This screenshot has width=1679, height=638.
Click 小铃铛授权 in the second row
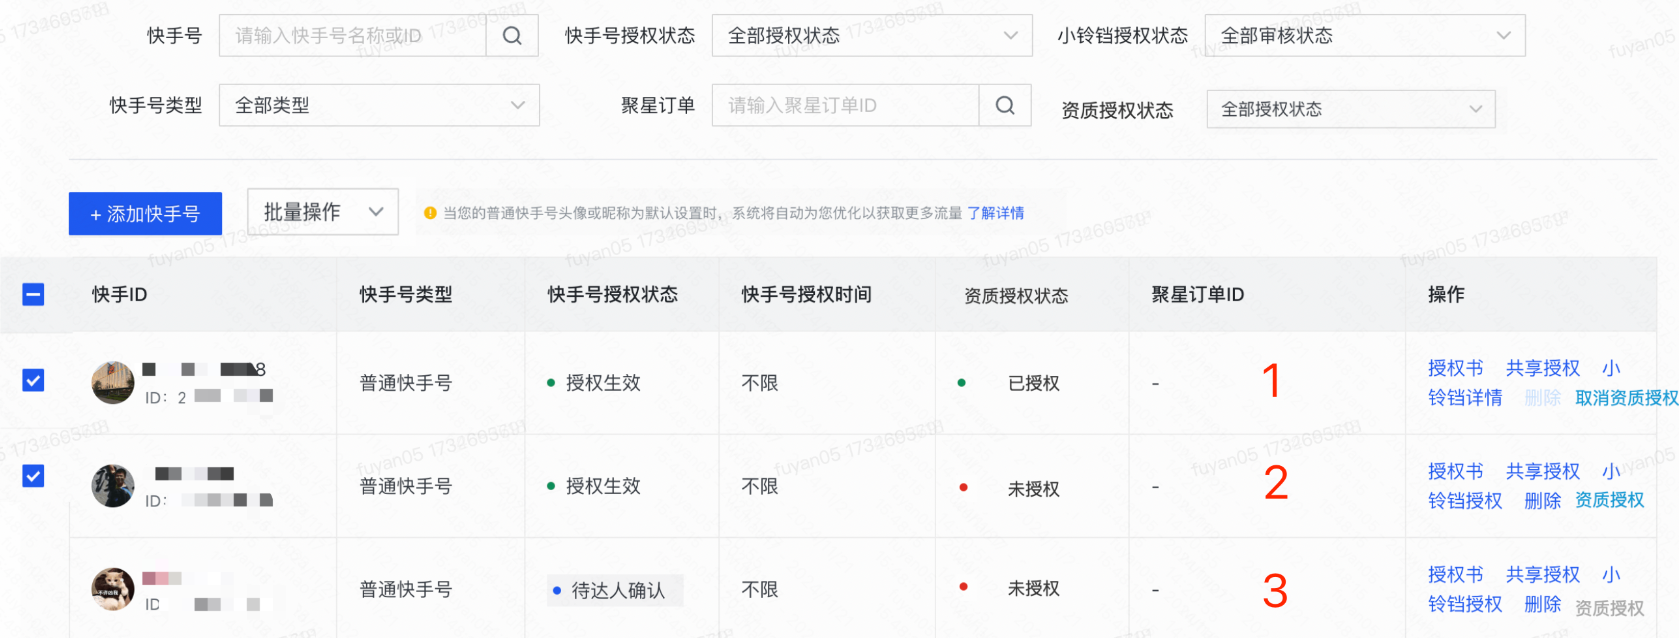click(1465, 501)
